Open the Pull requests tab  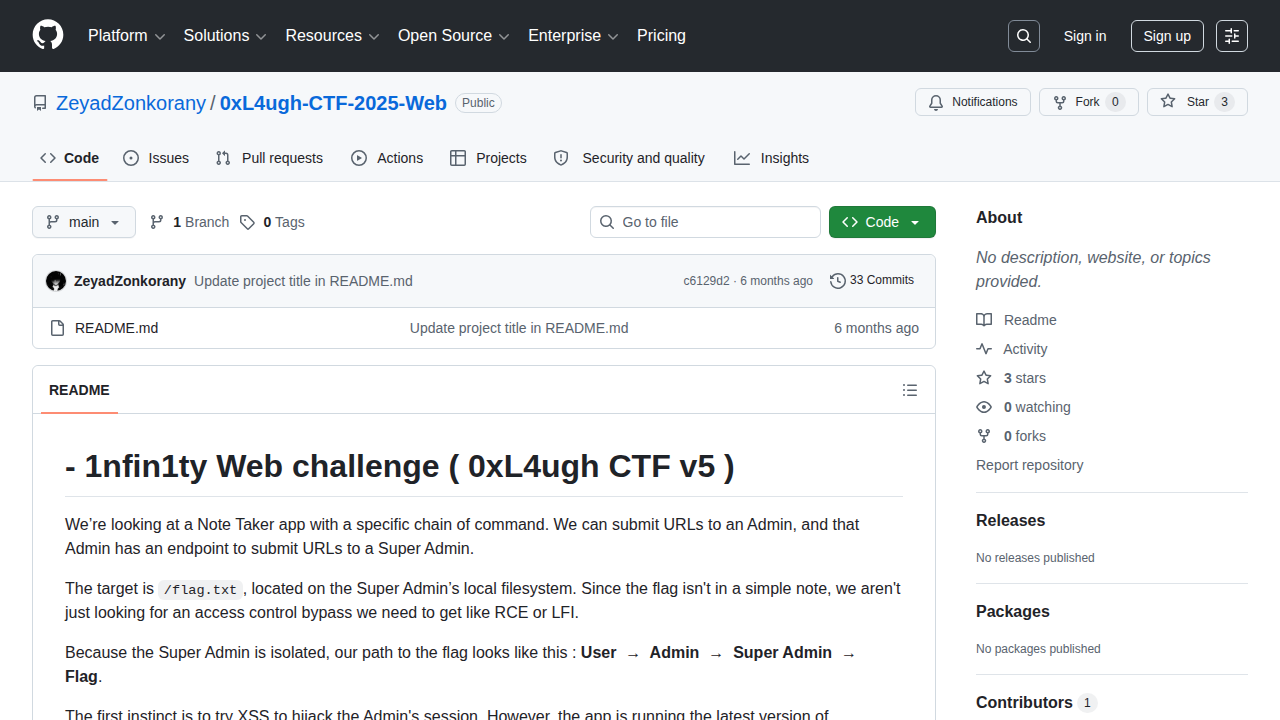(x=269, y=158)
